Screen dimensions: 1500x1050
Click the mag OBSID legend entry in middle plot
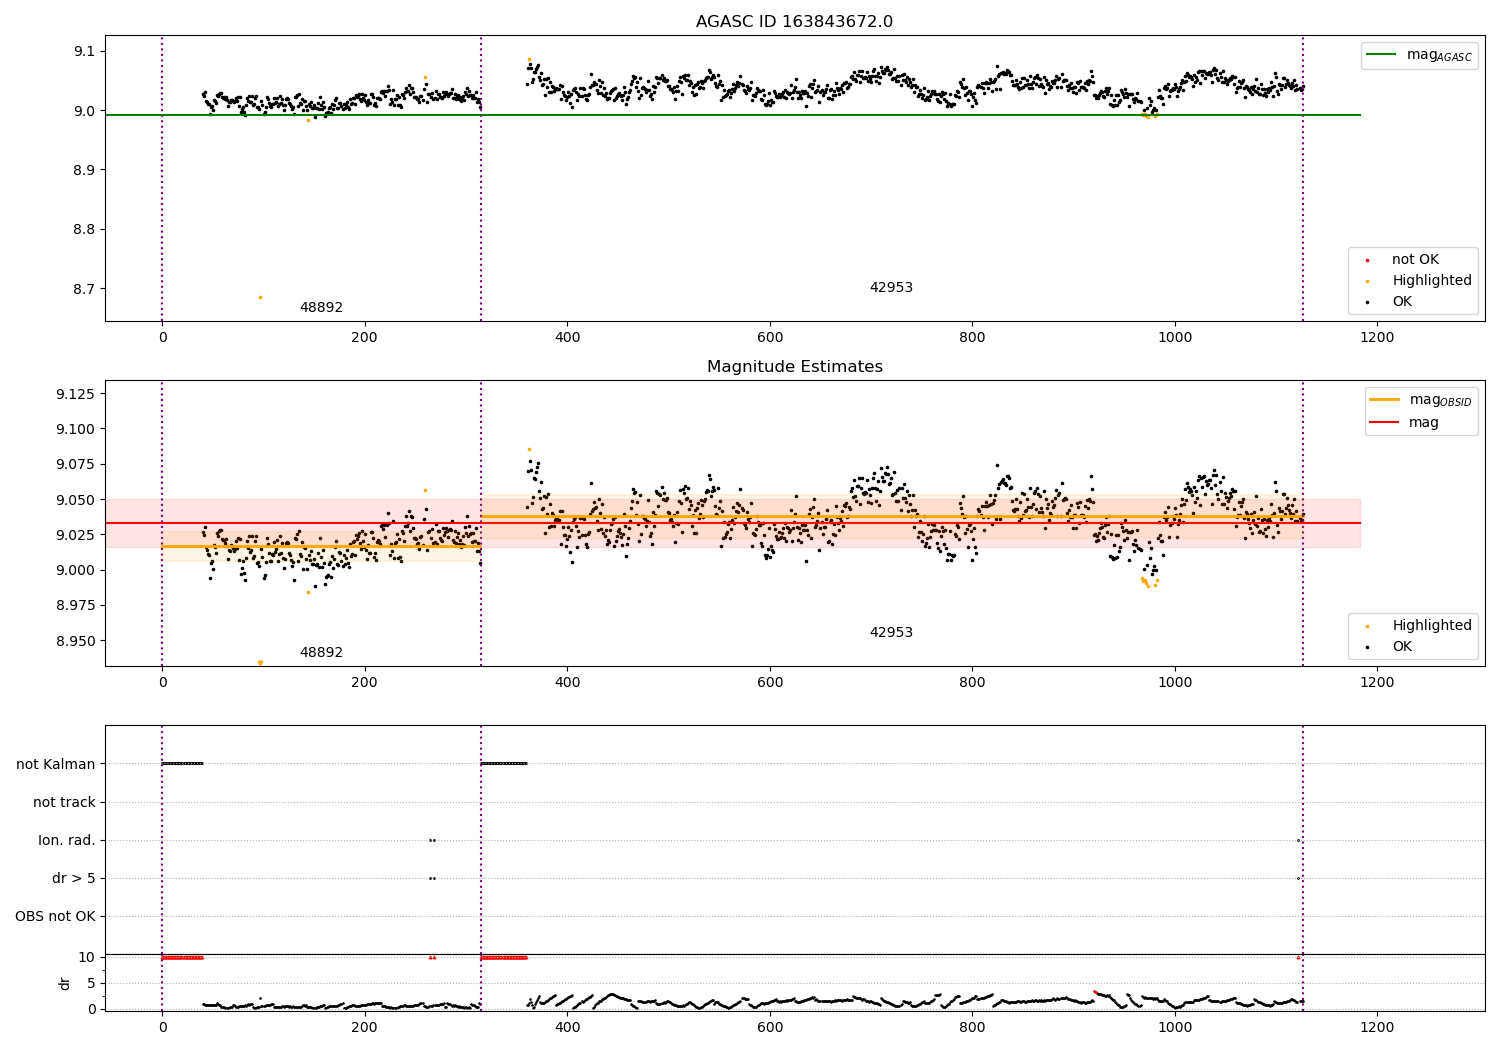pos(1420,400)
